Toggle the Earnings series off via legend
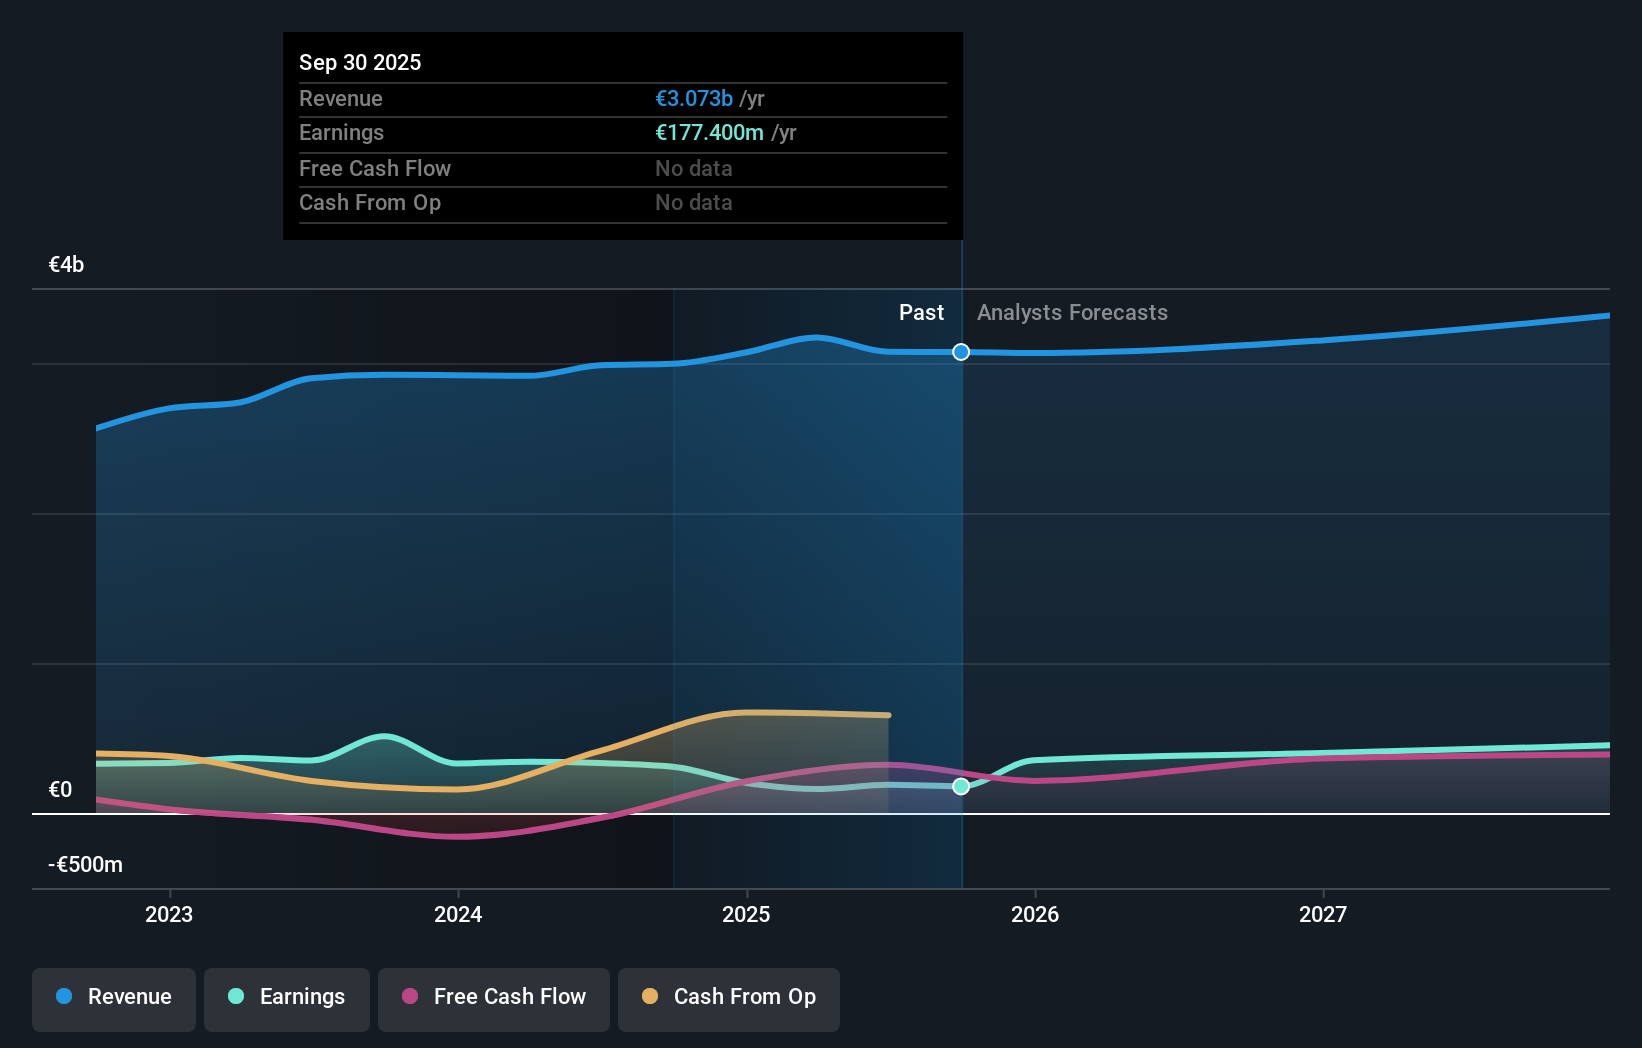The image size is (1642, 1048). coord(287,999)
